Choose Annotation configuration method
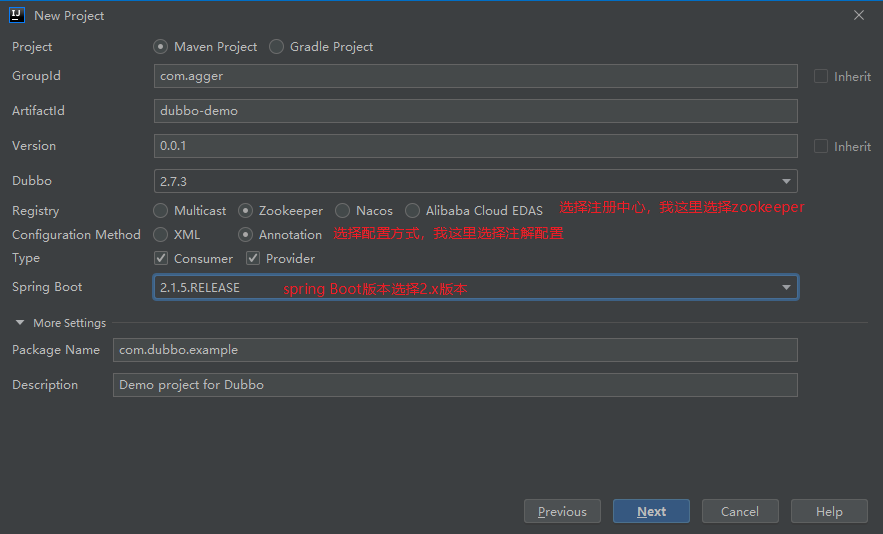The width and height of the screenshot is (883, 534). click(x=246, y=234)
